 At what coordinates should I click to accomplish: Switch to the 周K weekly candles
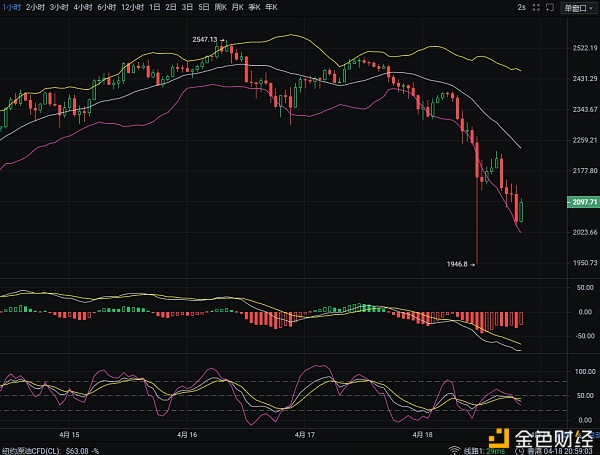[x=220, y=7]
